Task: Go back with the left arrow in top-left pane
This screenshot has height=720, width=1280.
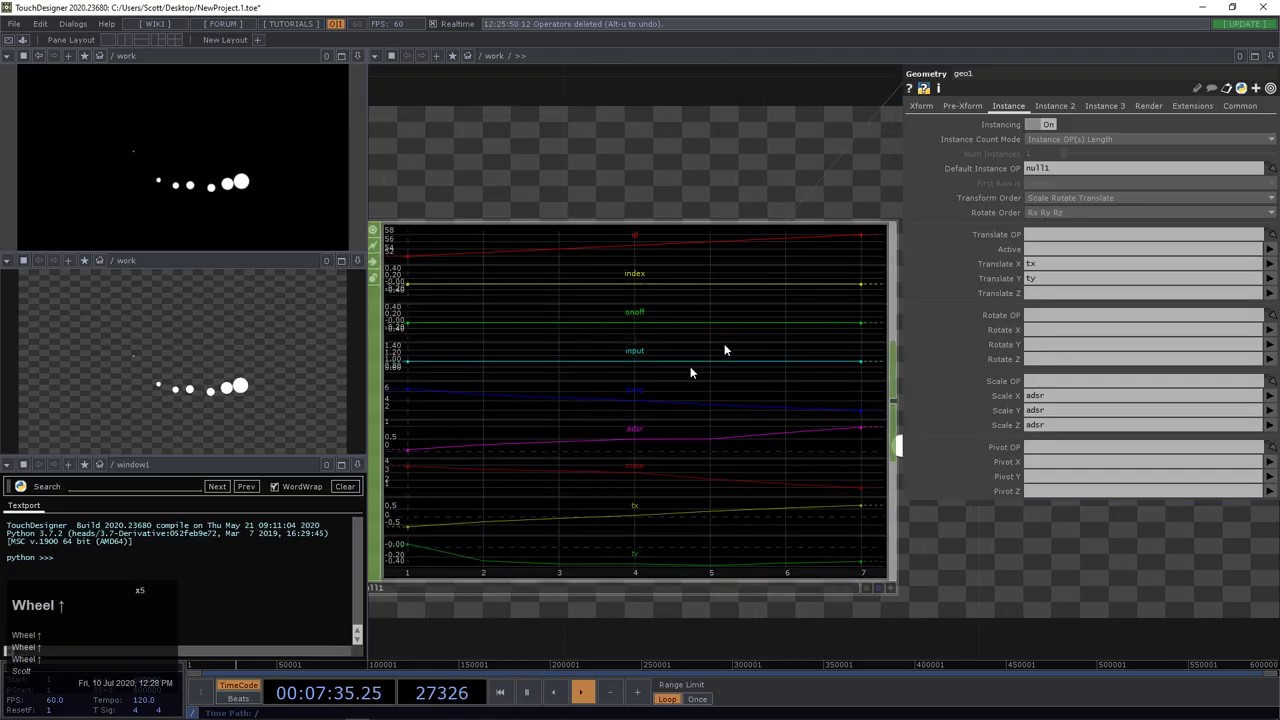Action: [x=39, y=56]
